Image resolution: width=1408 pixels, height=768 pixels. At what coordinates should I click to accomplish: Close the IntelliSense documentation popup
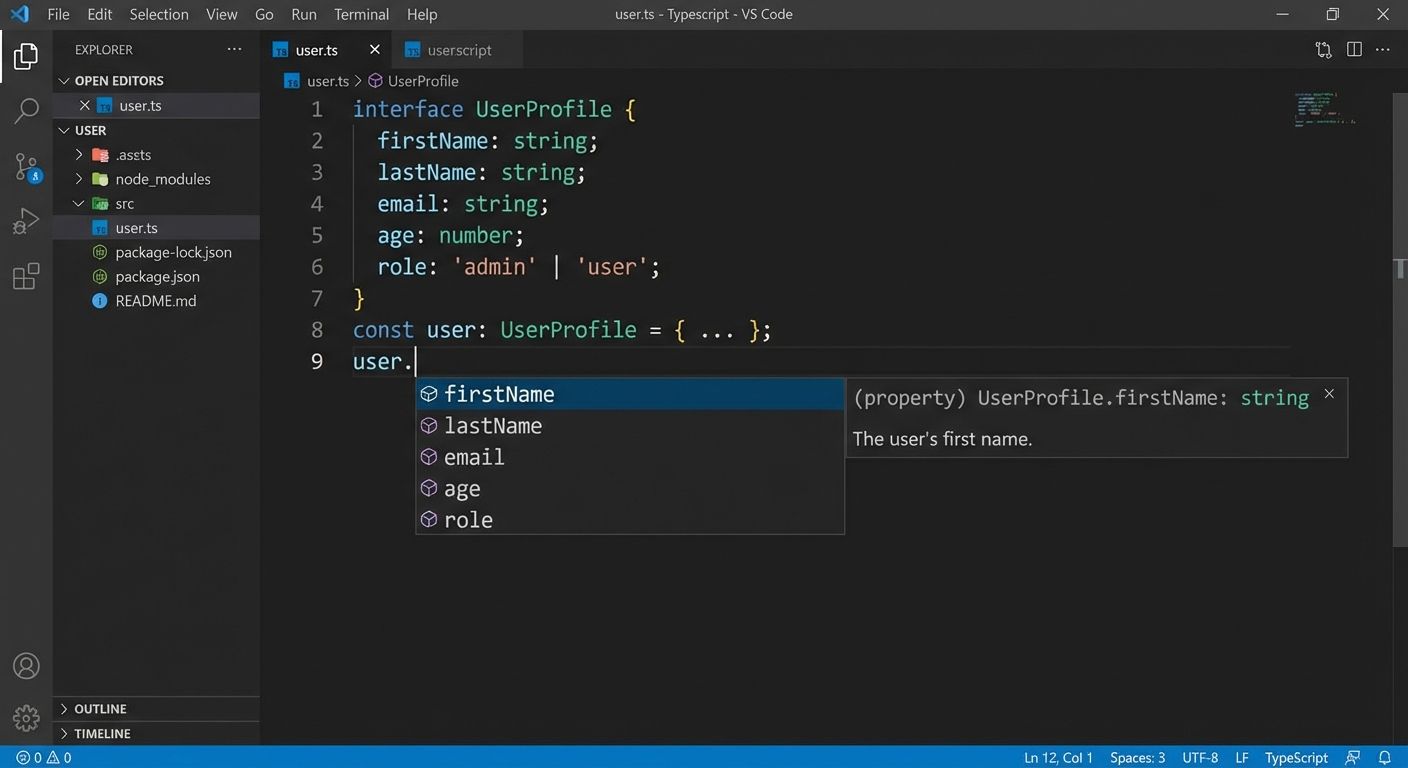point(1329,393)
